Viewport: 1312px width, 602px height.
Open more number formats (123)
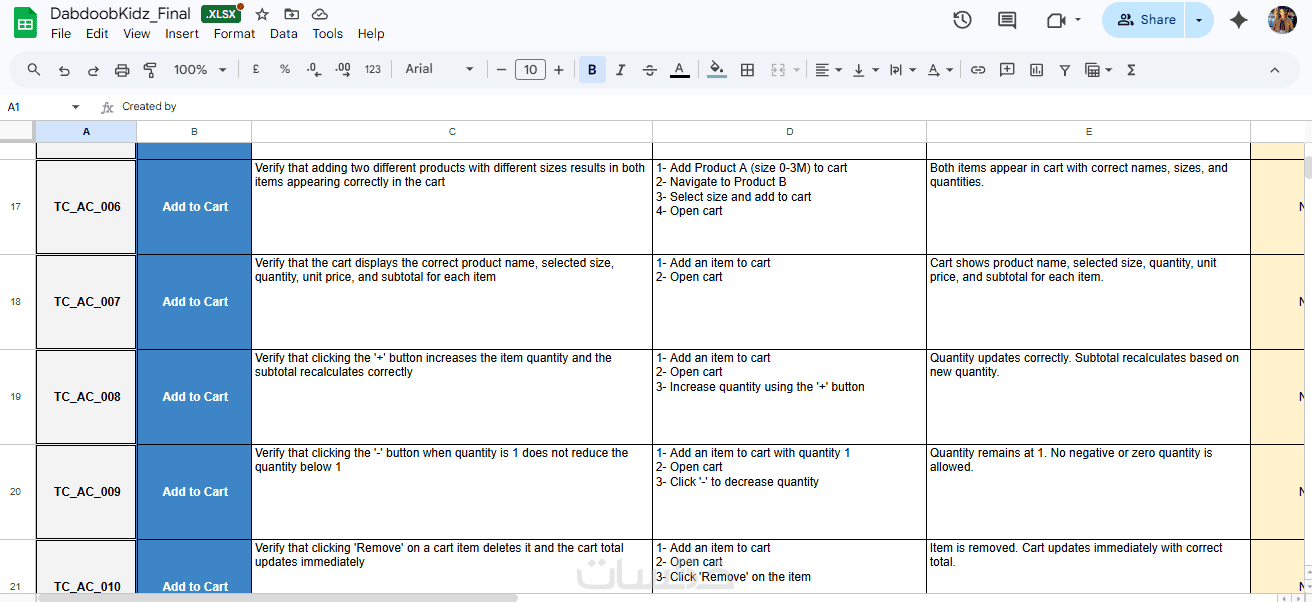[373, 70]
